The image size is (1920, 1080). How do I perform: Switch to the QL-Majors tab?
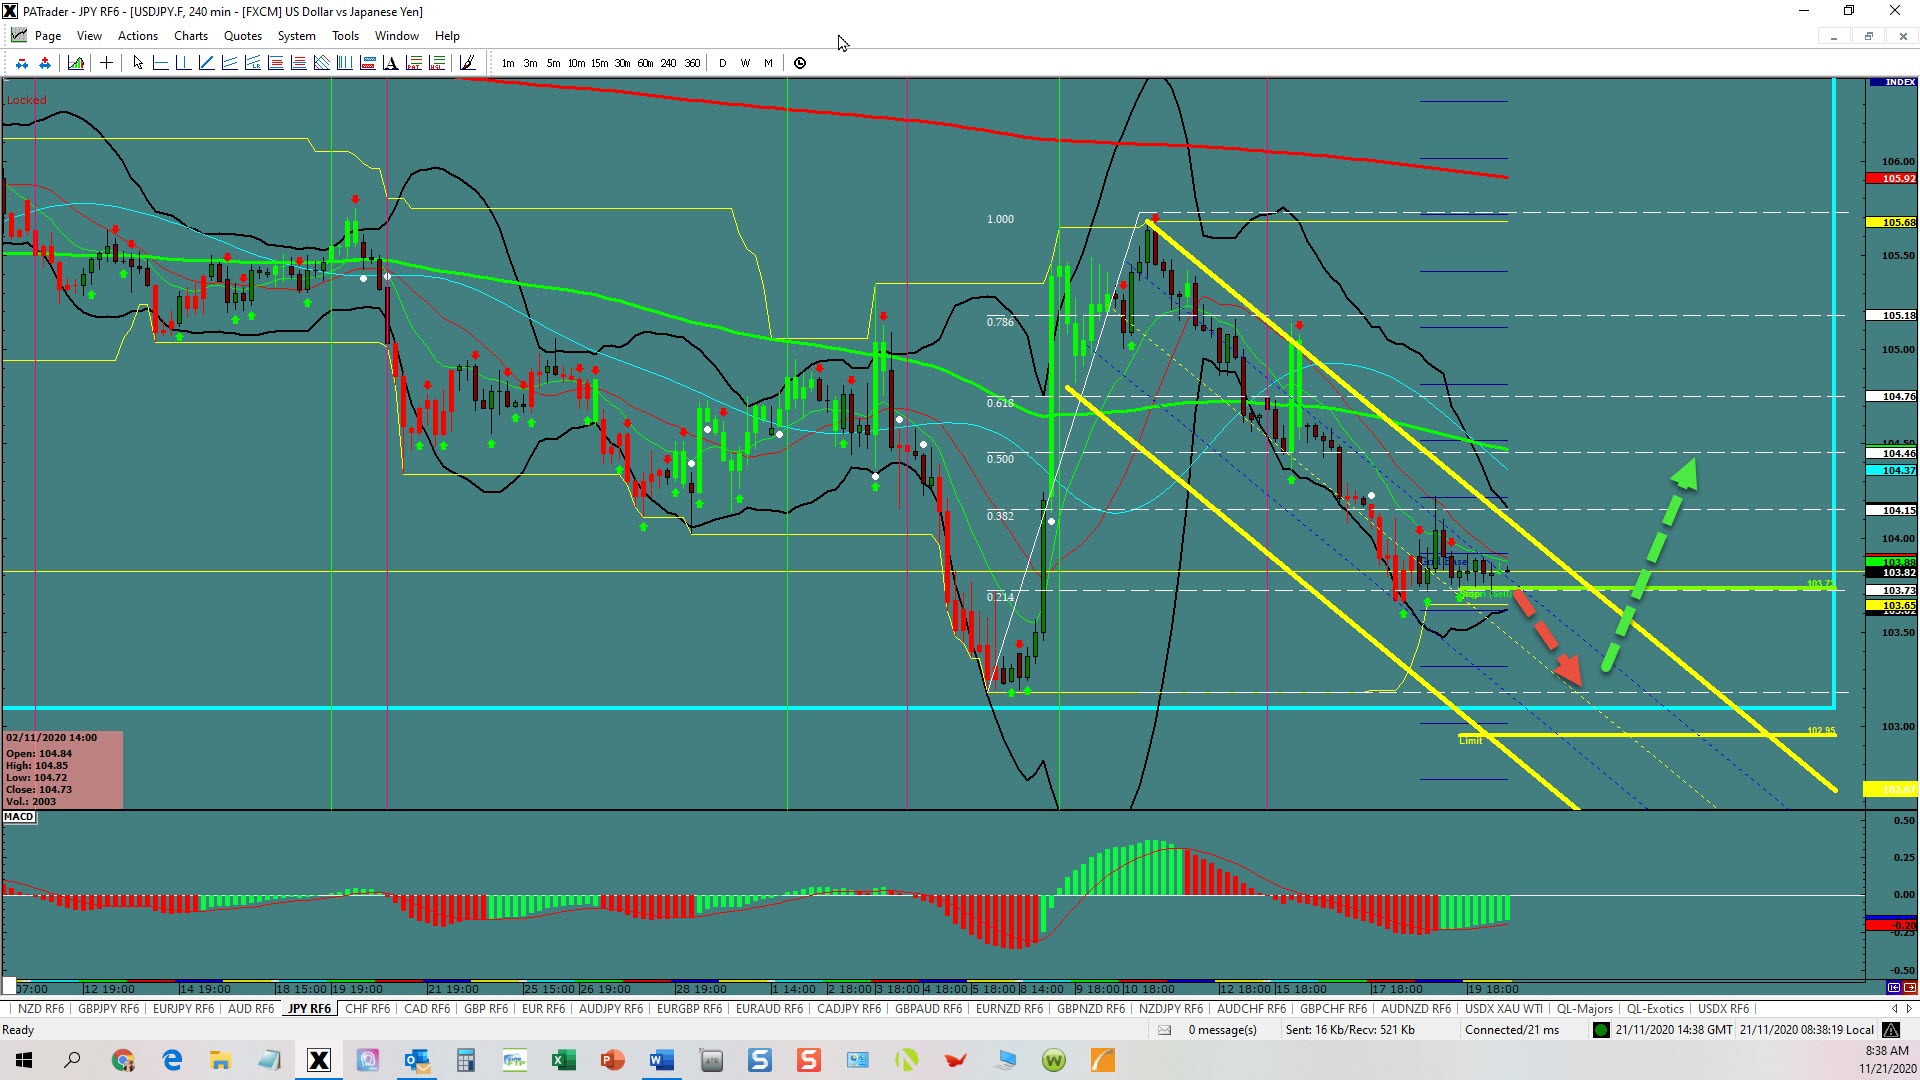point(1585,1009)
